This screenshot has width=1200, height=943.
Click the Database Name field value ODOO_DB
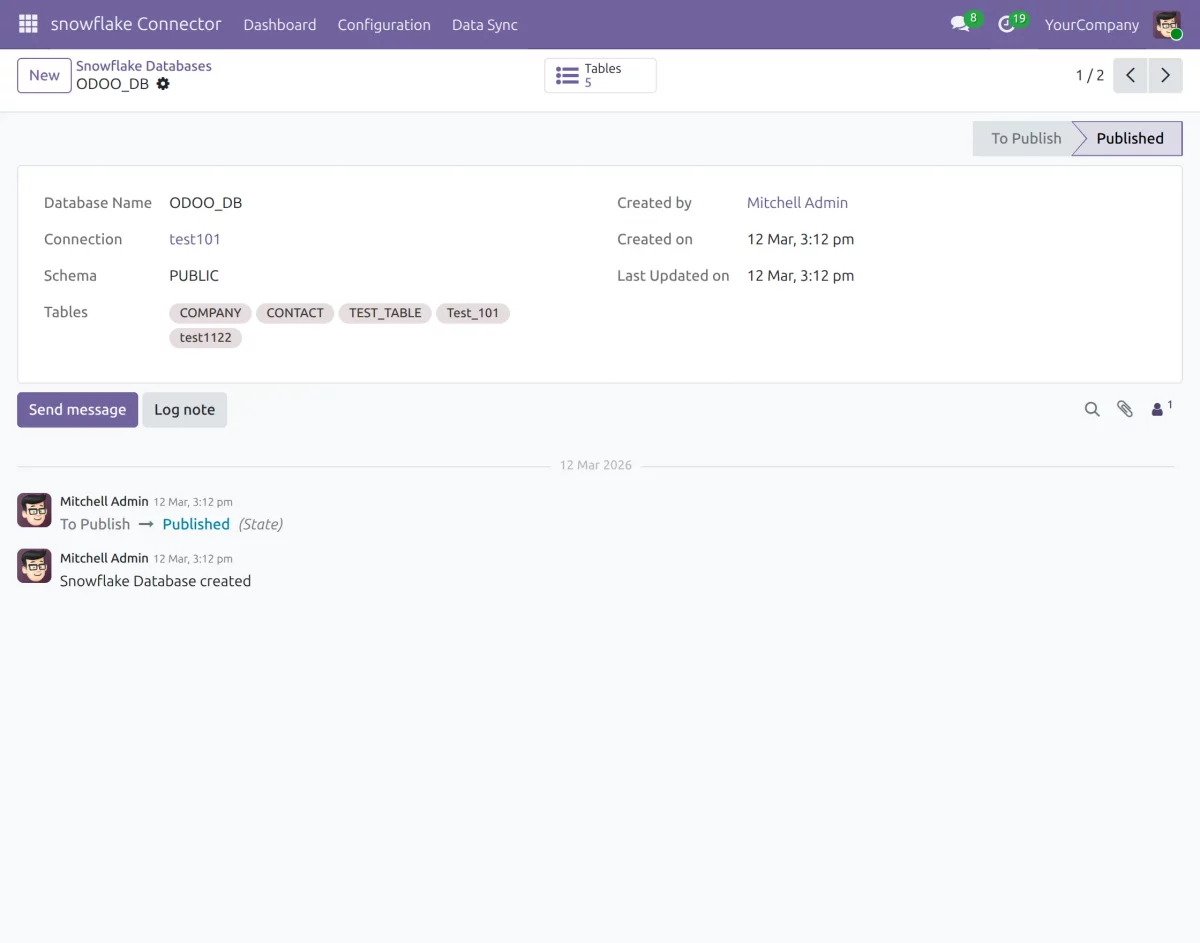coord(206,202)
